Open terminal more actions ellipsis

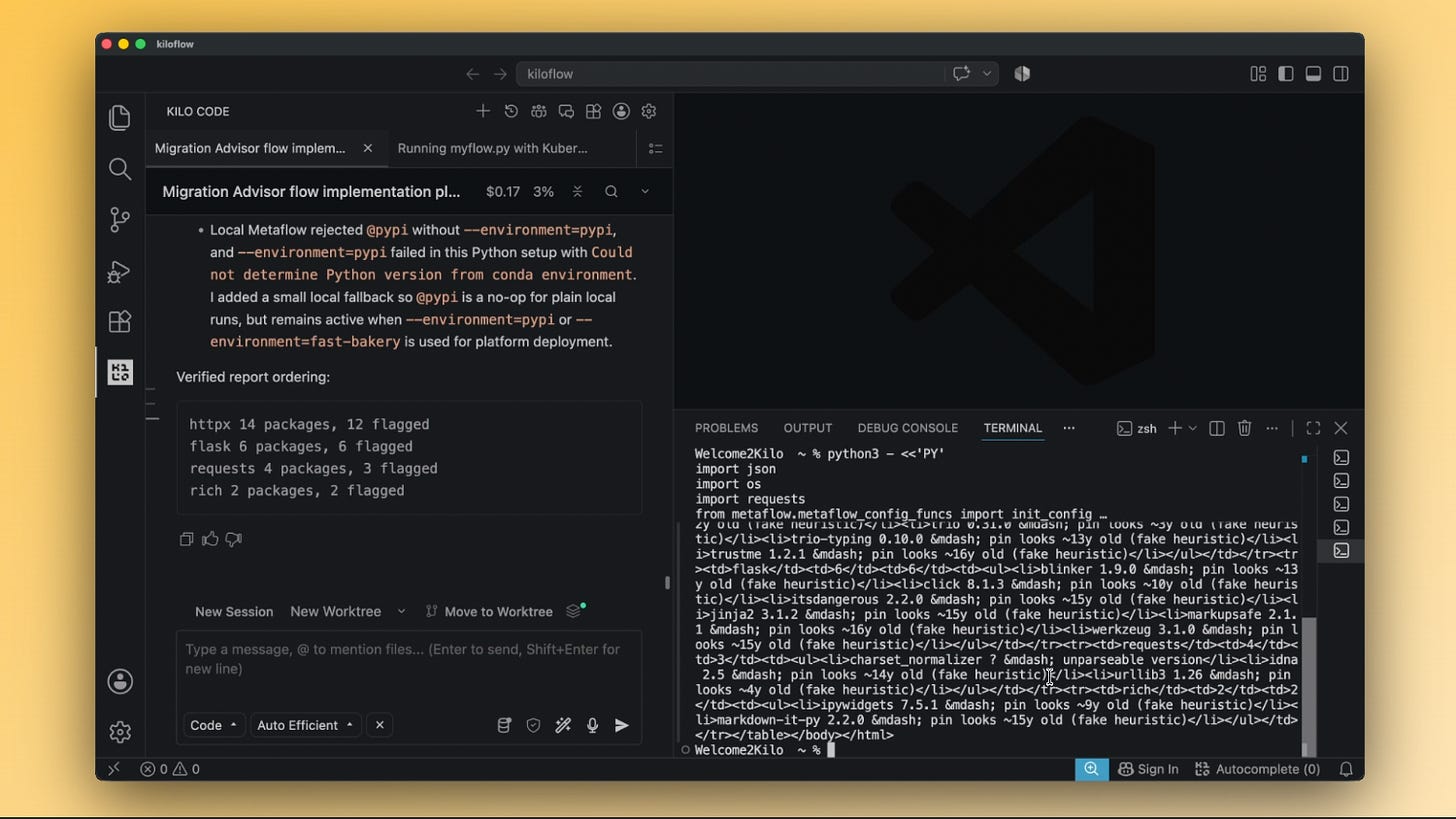click(x=1272, y=428)
